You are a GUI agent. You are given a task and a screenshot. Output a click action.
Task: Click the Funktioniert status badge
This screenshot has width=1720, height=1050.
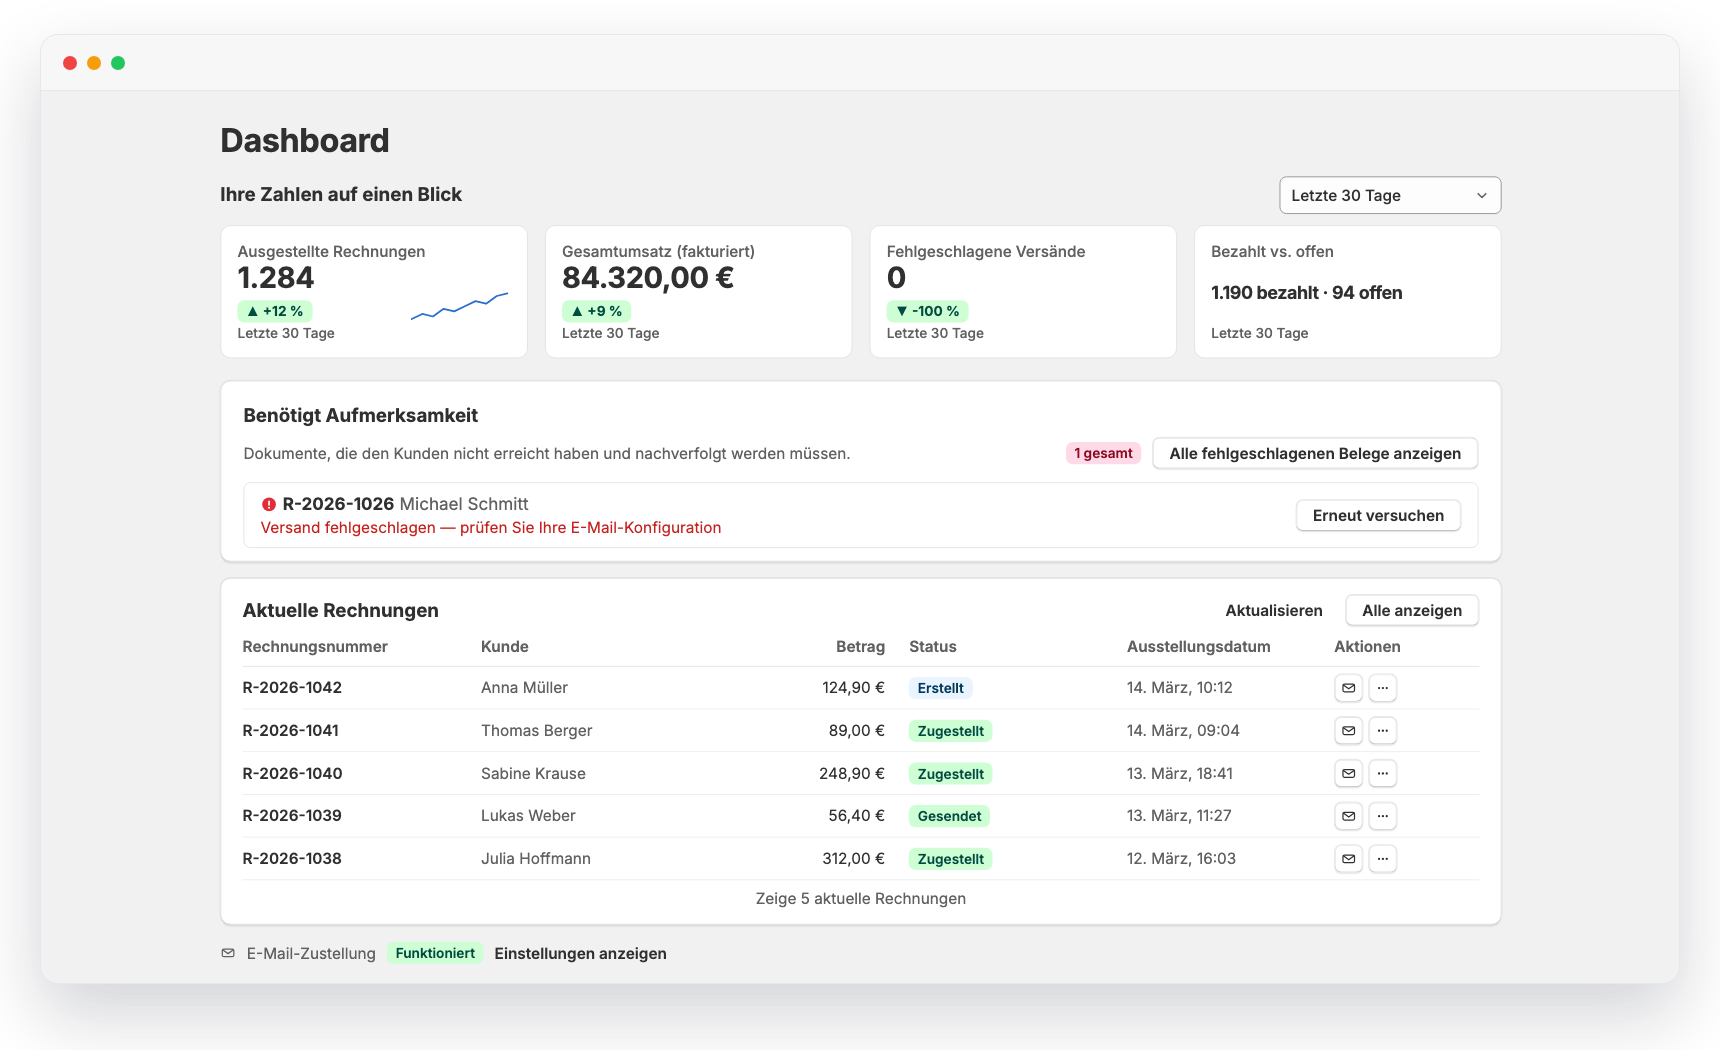point(435,953)
